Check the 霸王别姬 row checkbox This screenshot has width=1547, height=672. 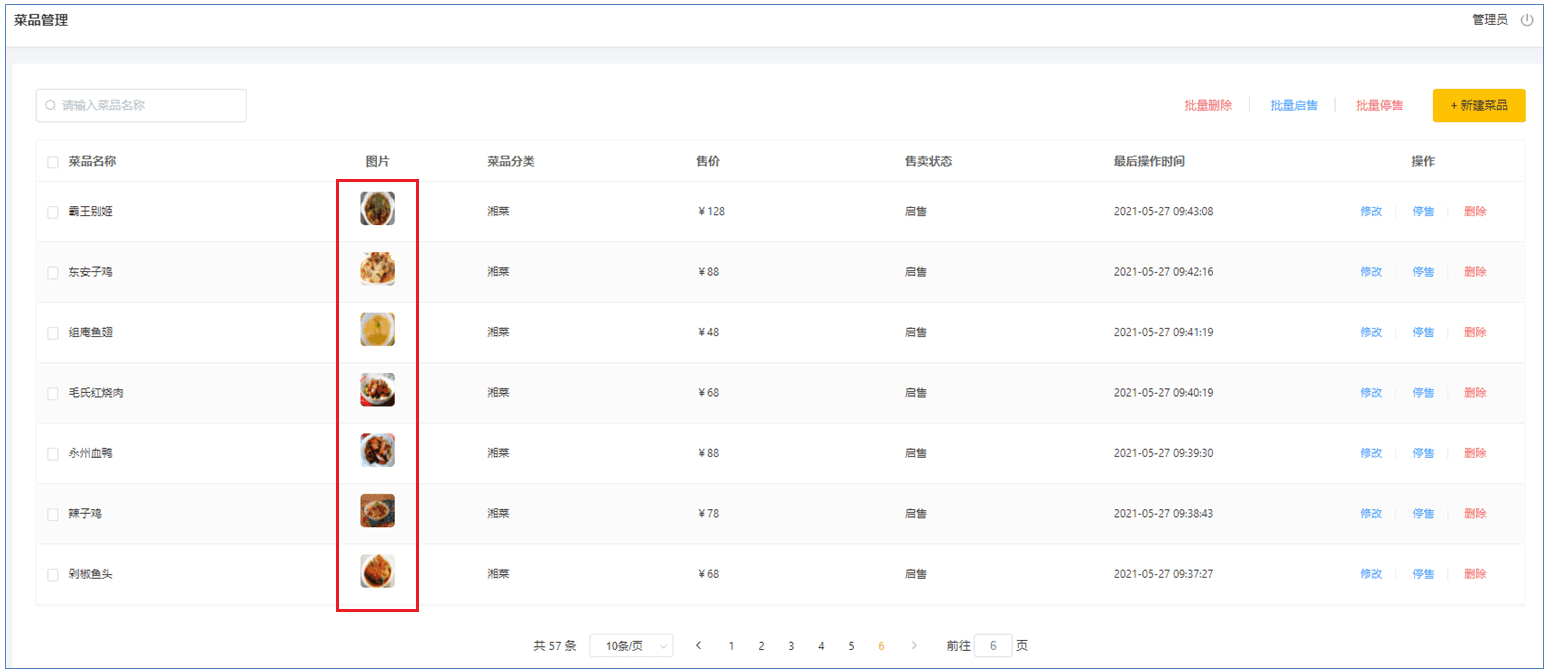pyautogui.click(x=53, y=212)
